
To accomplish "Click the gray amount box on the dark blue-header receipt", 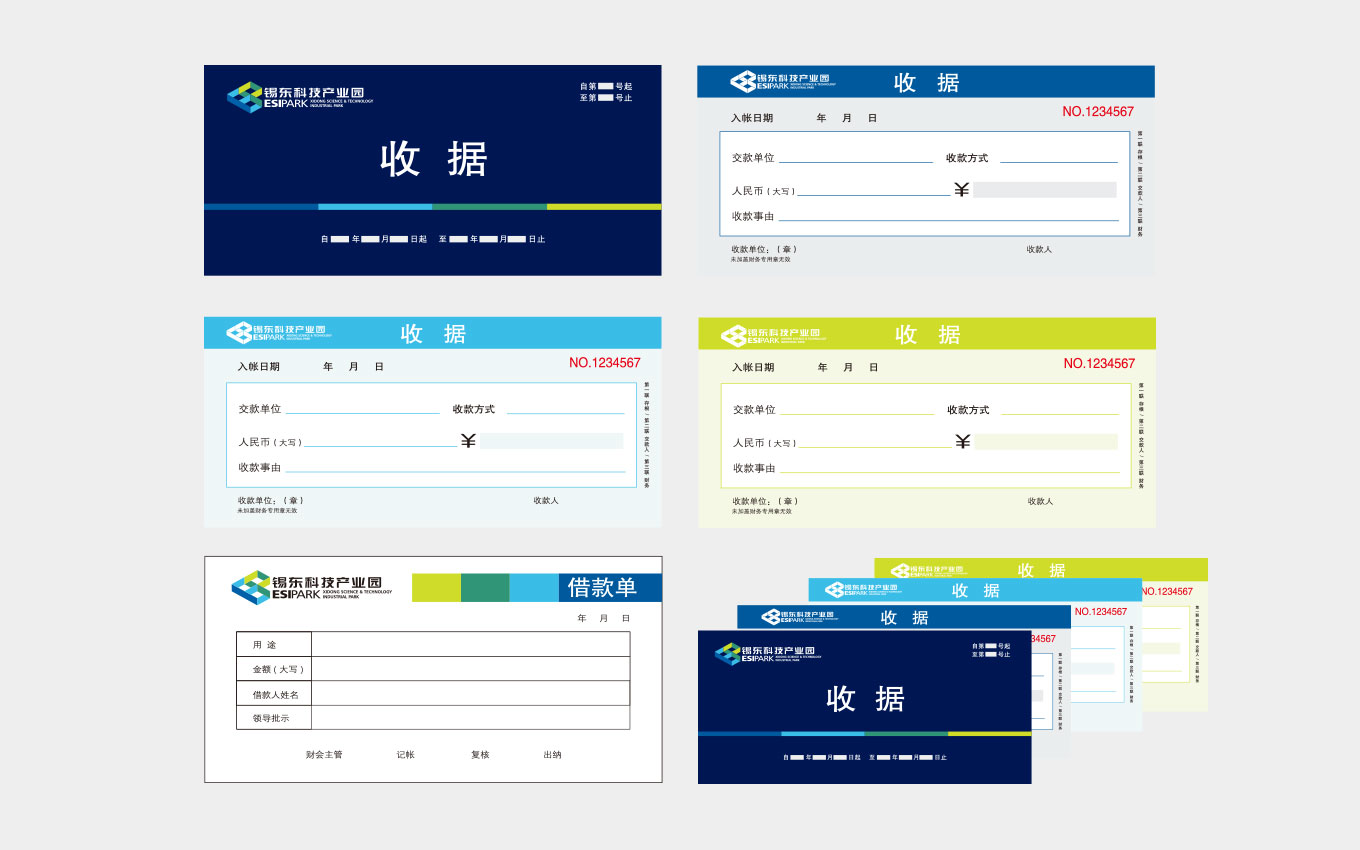I will tap(1044, 190).
